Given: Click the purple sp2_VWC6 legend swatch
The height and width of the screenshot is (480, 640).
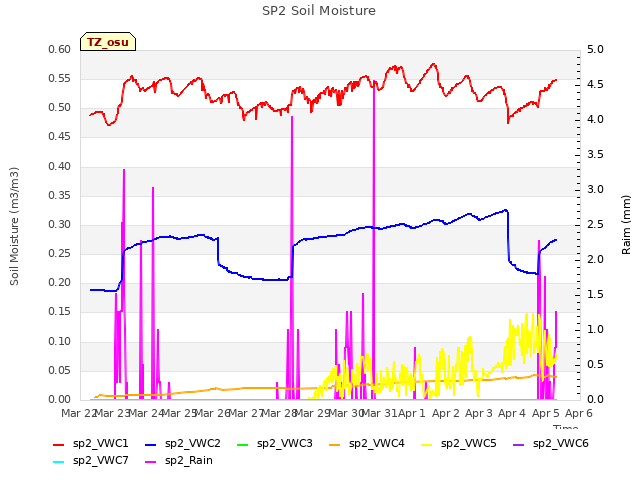Looking at the screenshot, I should pos(519,444).
